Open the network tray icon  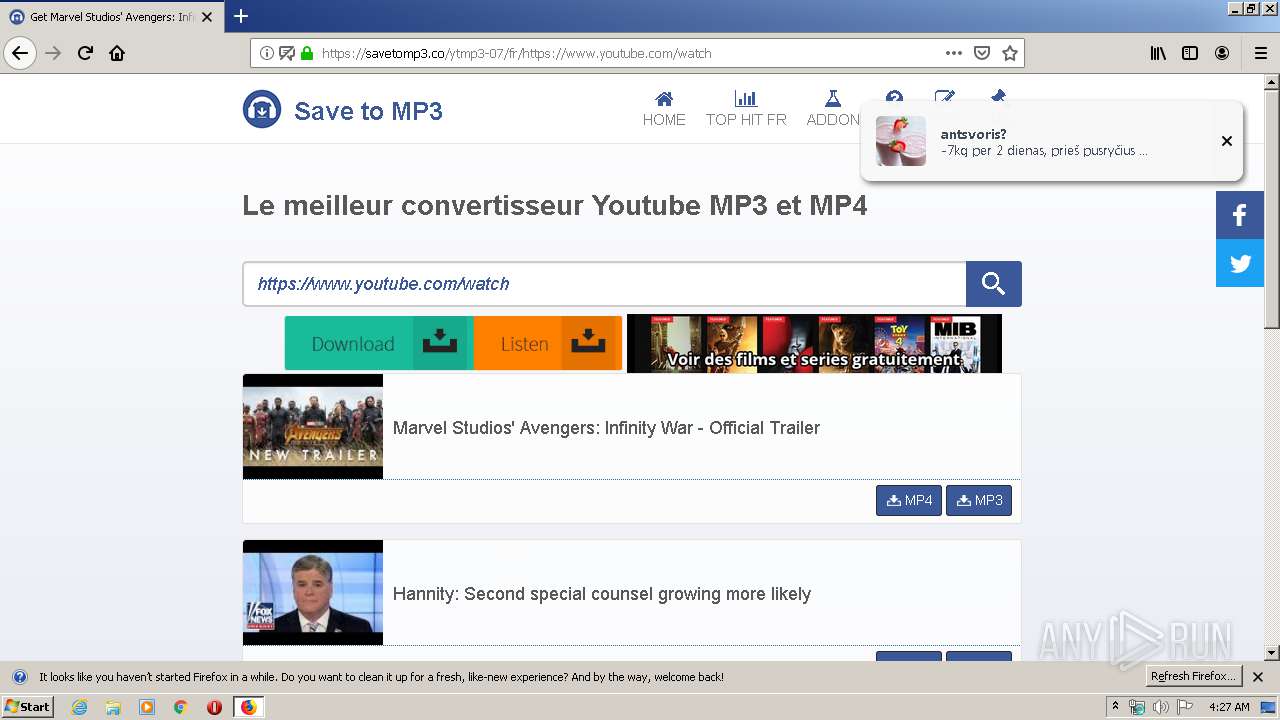pos(1137,707)
